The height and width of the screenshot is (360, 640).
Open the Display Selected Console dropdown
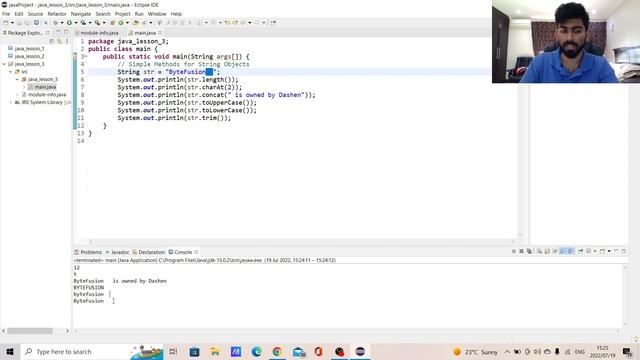[595, 251]
